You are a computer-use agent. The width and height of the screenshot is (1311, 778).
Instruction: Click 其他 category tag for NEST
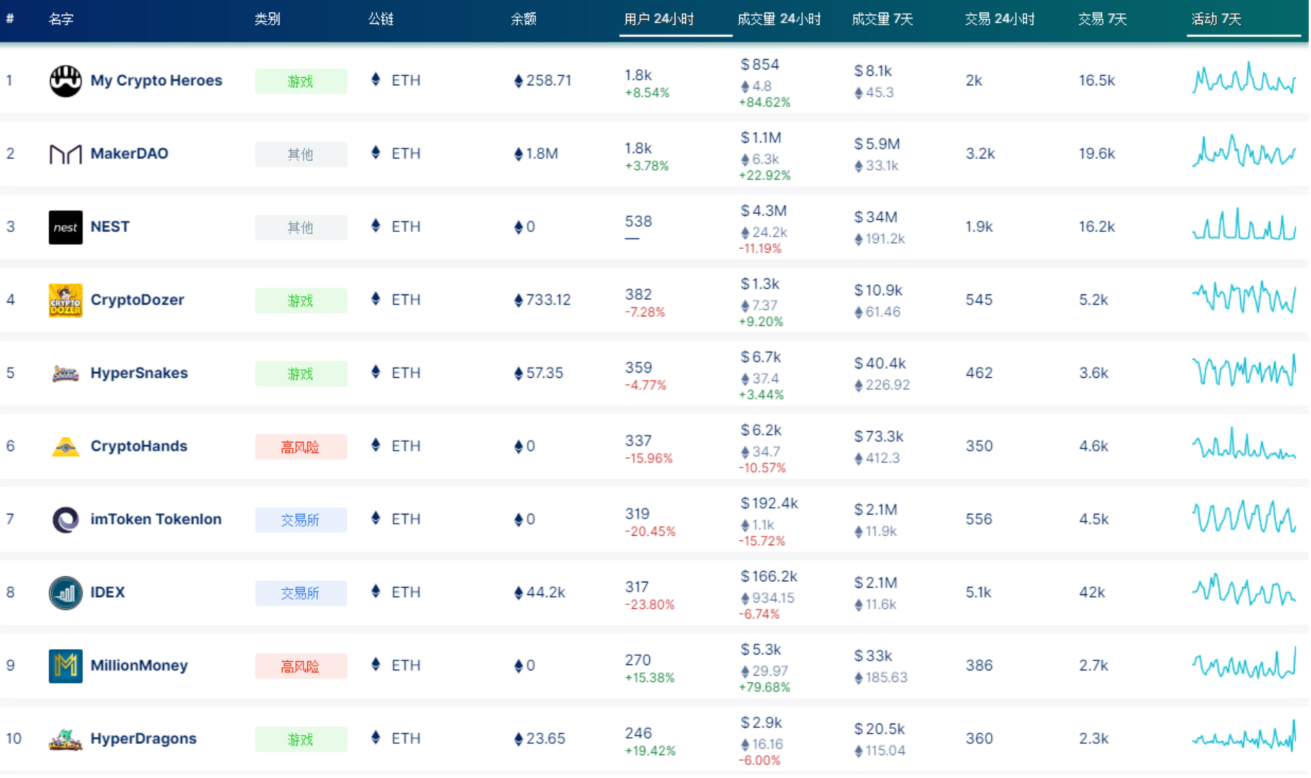pyautogui.click(x=301, y=227)
